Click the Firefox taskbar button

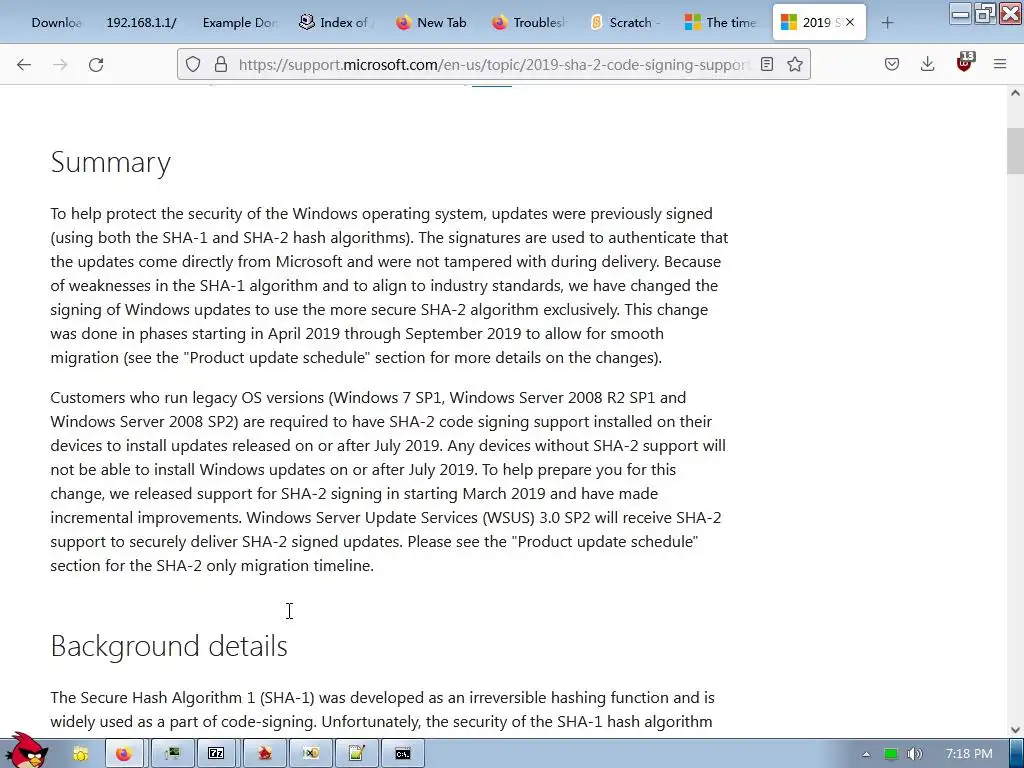125,754
